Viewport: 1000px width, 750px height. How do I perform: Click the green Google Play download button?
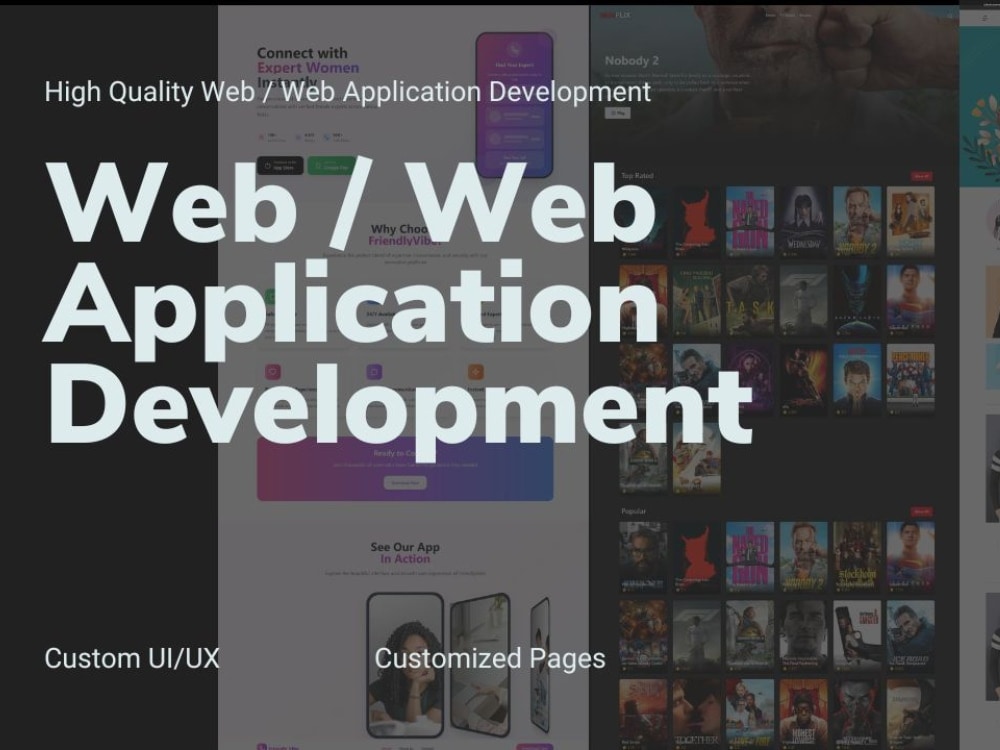(x=332, y=165)
